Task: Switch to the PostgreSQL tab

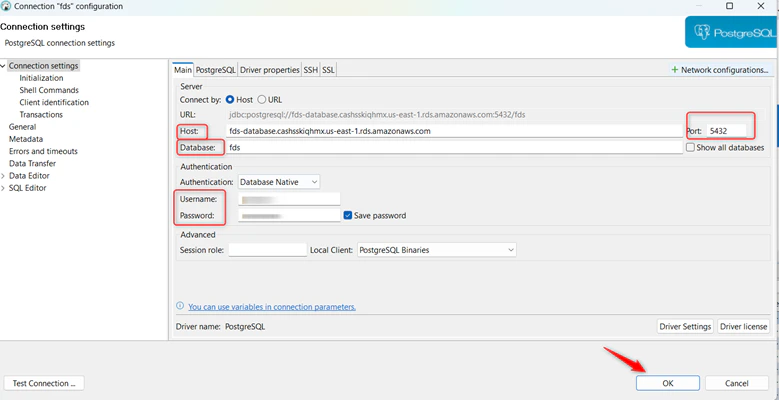Action: click(x=216, y=70)
